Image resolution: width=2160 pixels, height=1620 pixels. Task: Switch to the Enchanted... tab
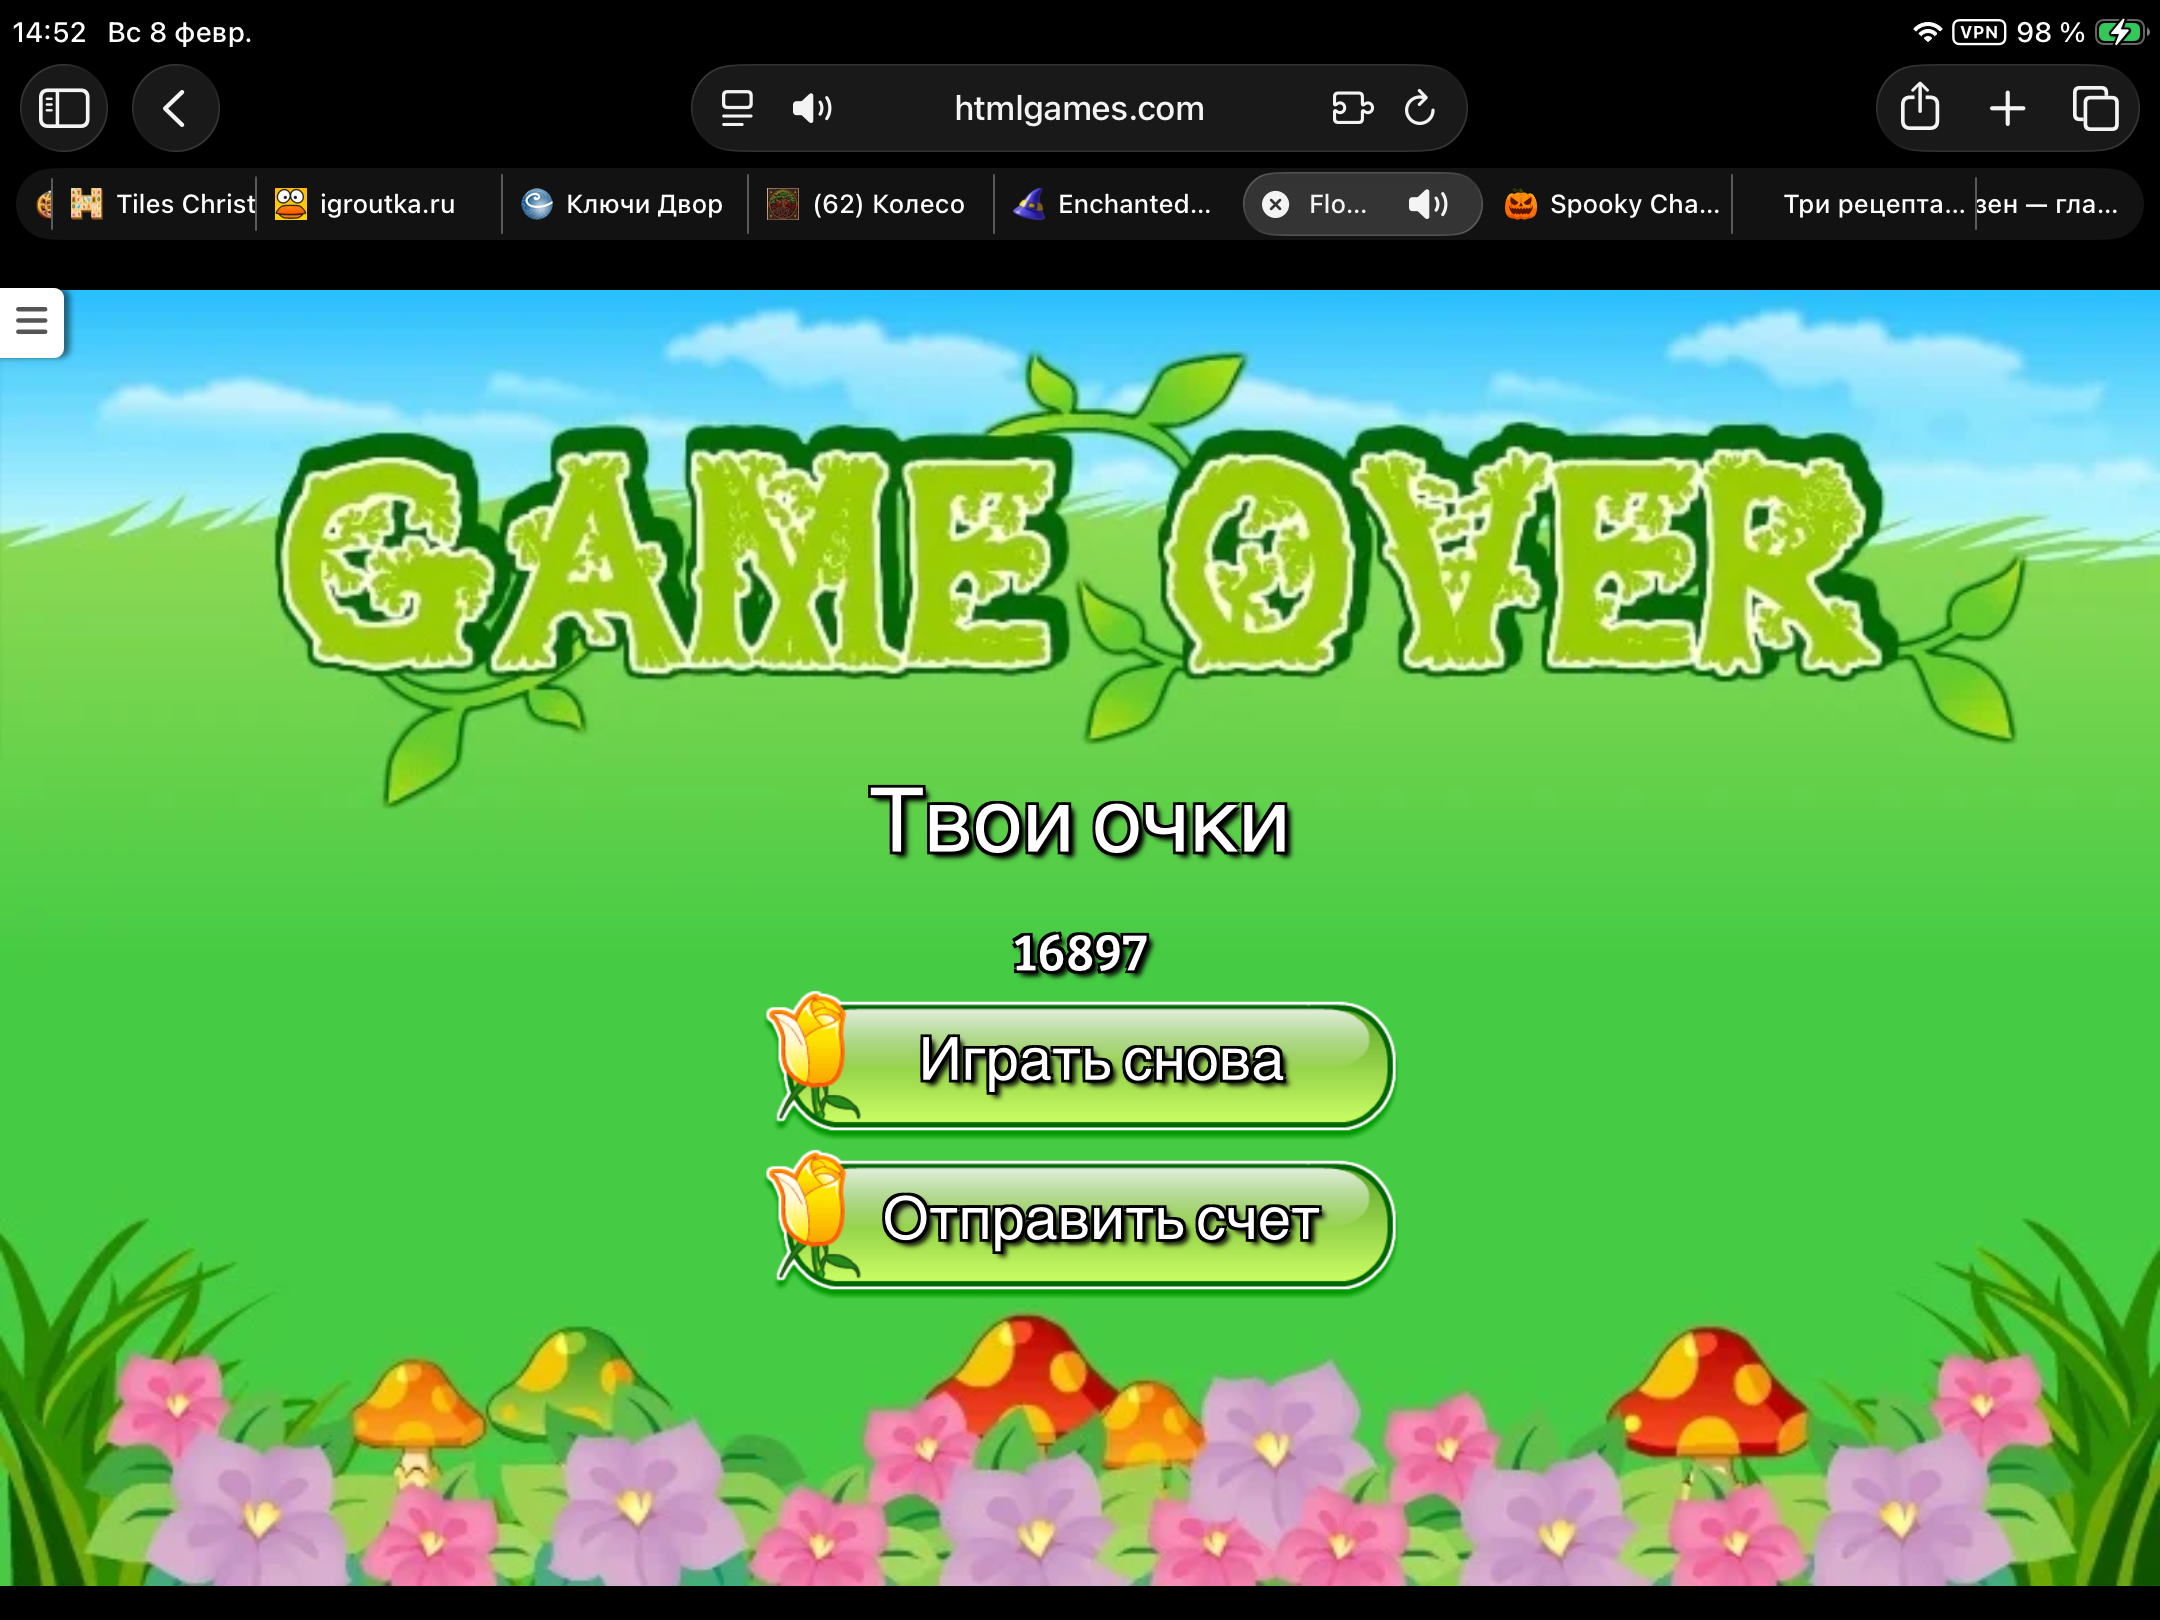click(1133, 204)
